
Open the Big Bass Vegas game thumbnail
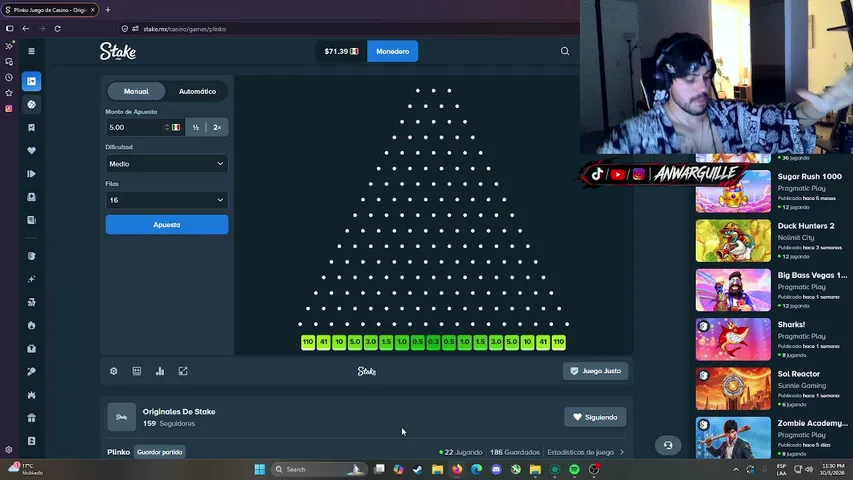733,290
